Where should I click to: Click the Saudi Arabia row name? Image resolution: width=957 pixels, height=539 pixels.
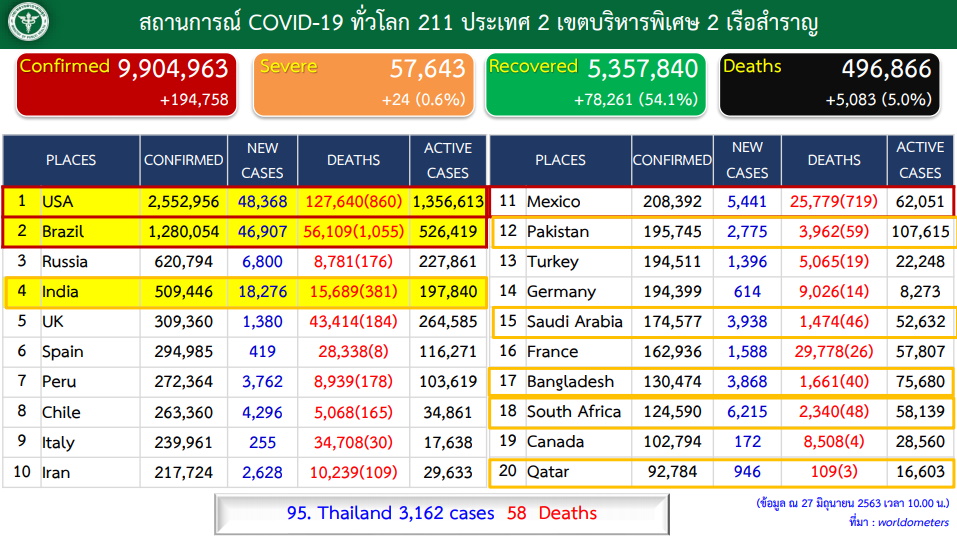pyautogui.click(x=575, y=321)
